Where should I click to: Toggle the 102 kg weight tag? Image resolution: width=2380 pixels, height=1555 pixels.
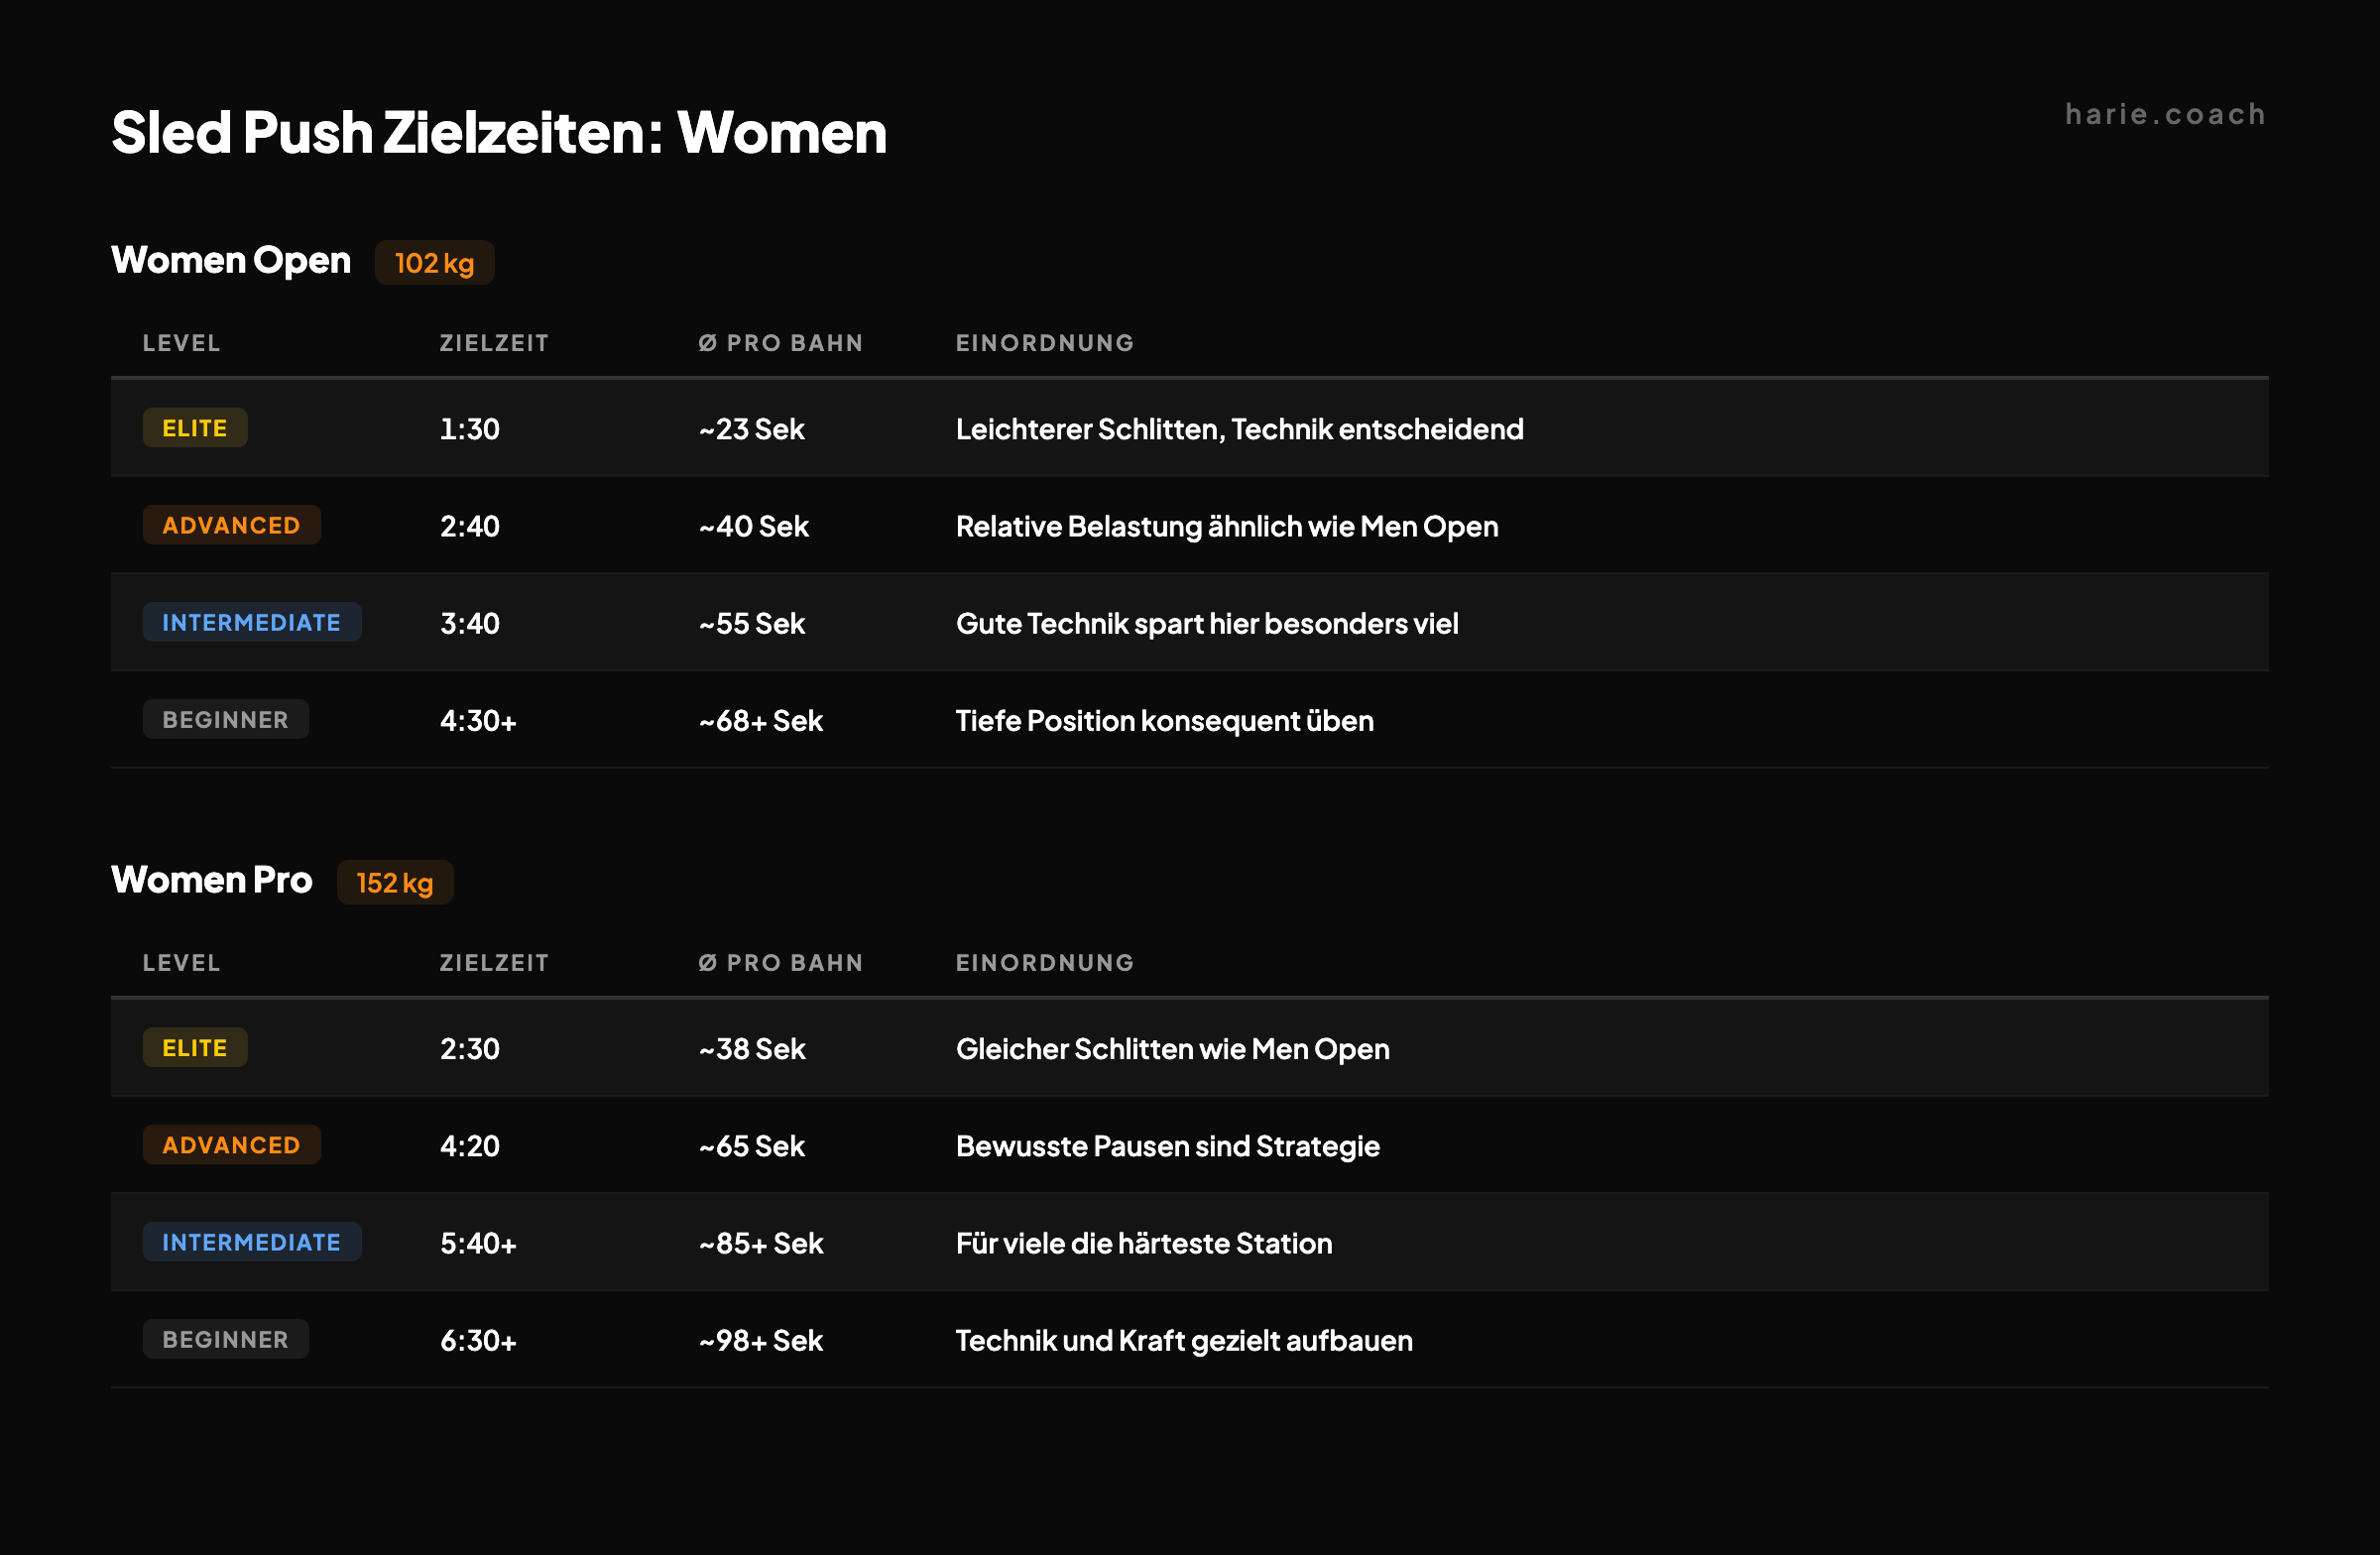434,262
